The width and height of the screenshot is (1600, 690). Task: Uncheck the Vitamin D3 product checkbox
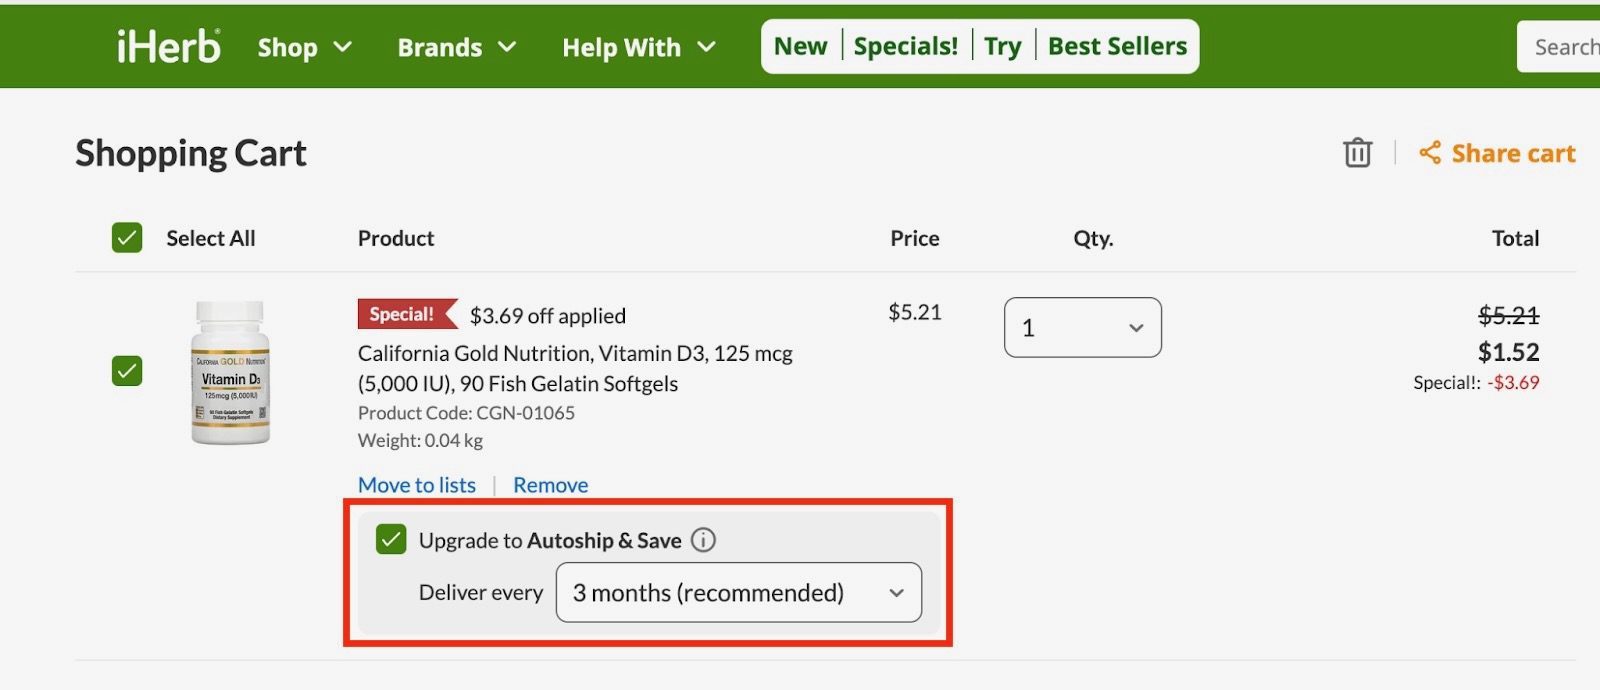[x=127, y=371]
